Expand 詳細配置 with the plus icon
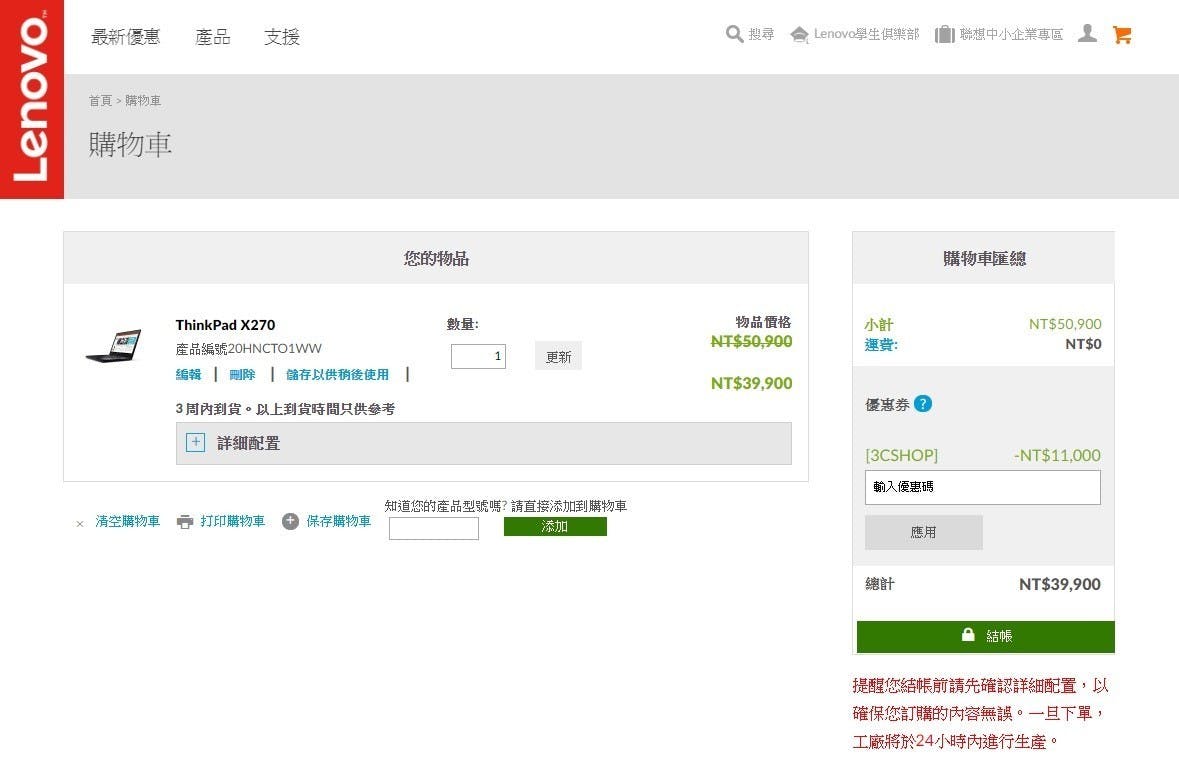 [x=195, y=442]
